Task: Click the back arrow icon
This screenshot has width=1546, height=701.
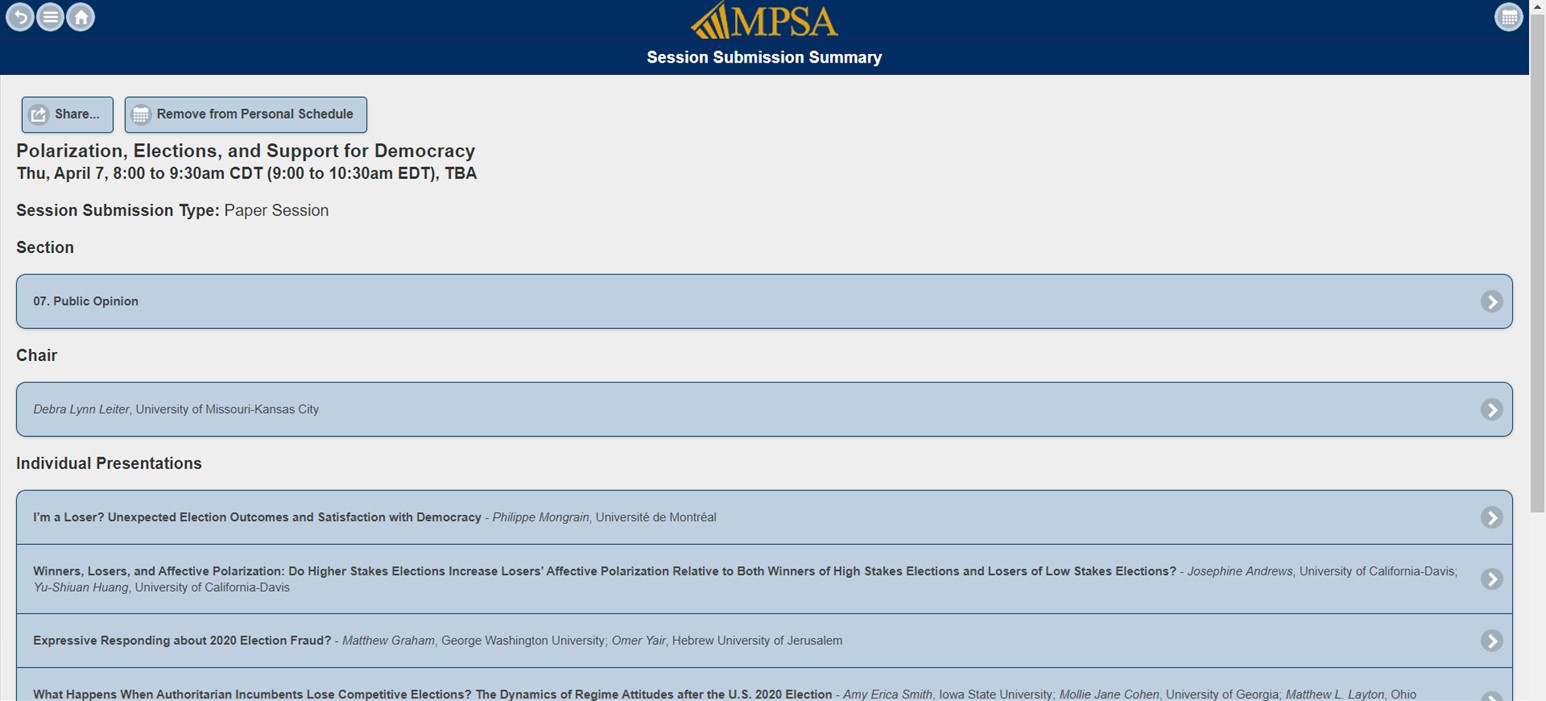Action: 20,17
